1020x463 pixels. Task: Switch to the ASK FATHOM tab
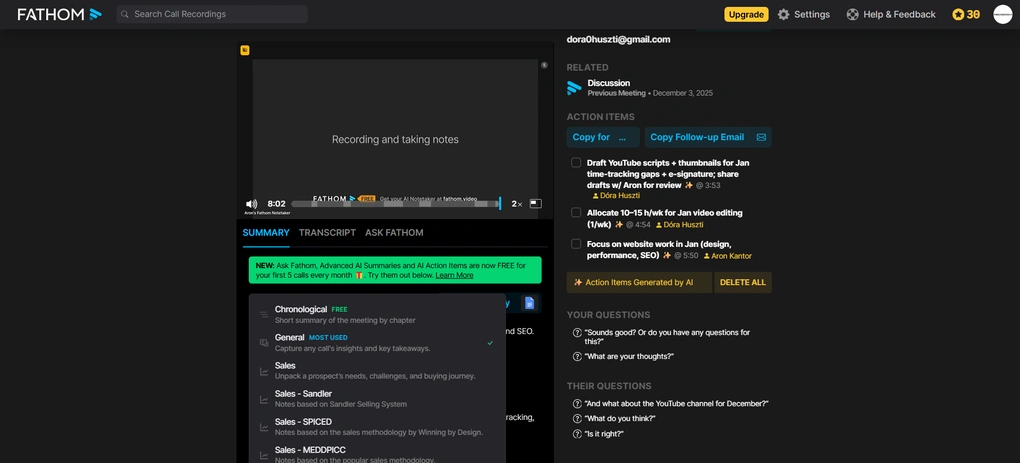[x=394, y=232]
